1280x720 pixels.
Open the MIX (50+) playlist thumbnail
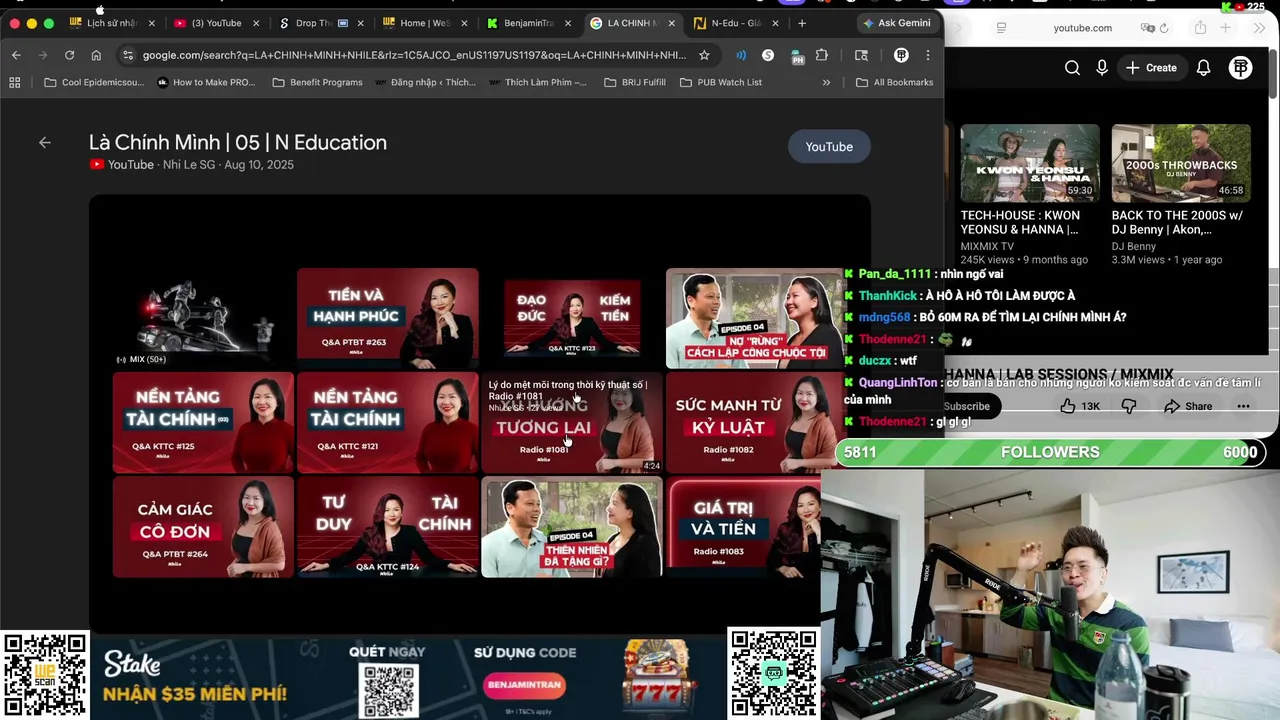click(x=203, y=318)
